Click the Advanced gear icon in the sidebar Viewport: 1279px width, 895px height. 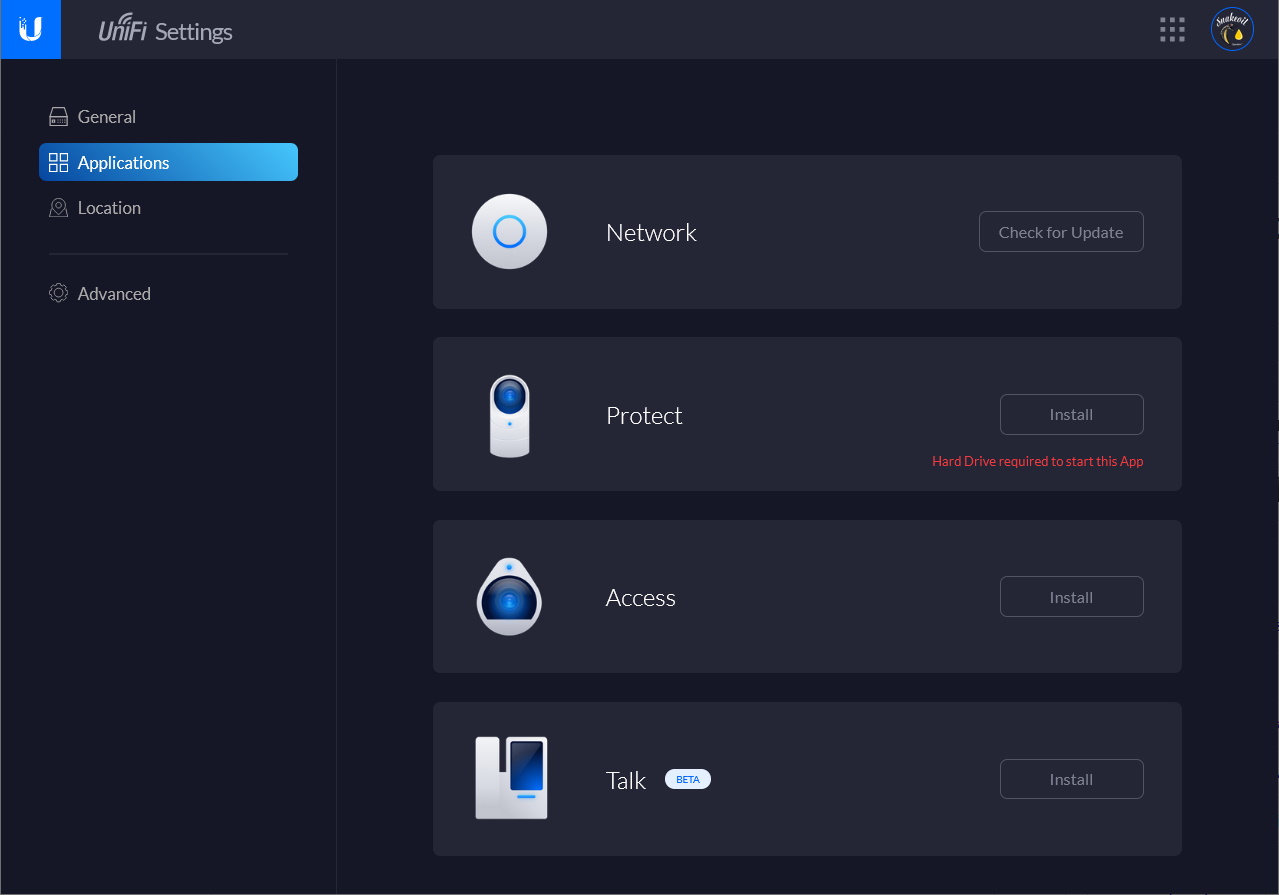pyautogui.click(x=58, y=293)
